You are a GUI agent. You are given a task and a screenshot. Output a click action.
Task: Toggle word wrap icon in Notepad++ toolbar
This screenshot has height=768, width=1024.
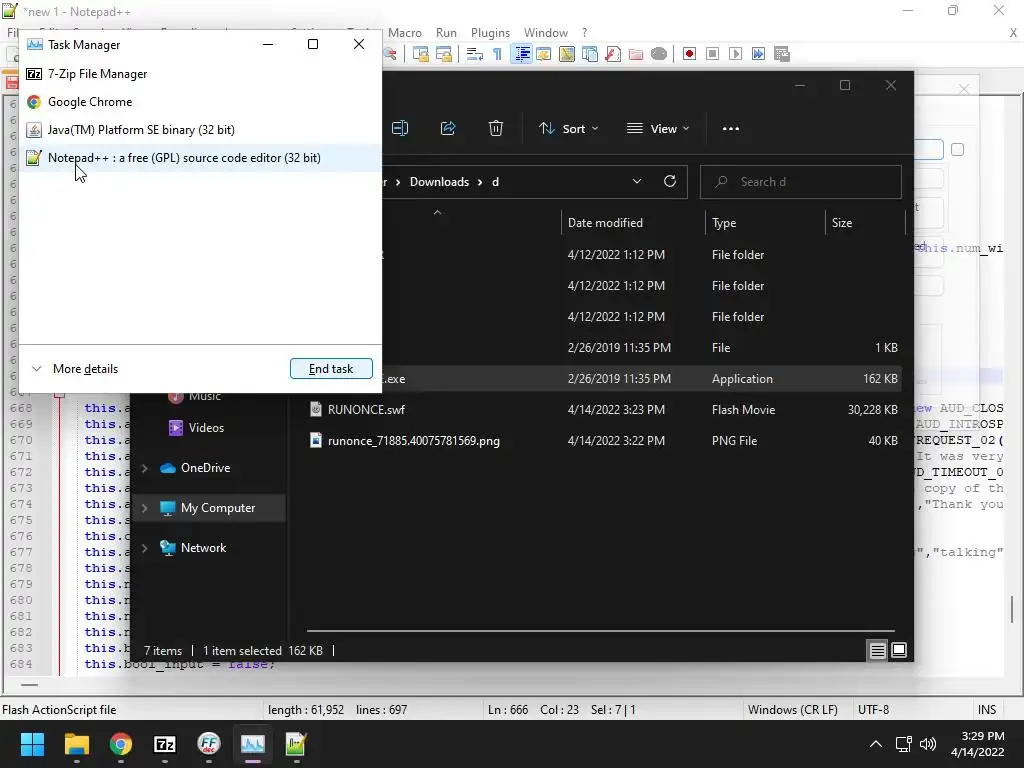click(475, 54)
